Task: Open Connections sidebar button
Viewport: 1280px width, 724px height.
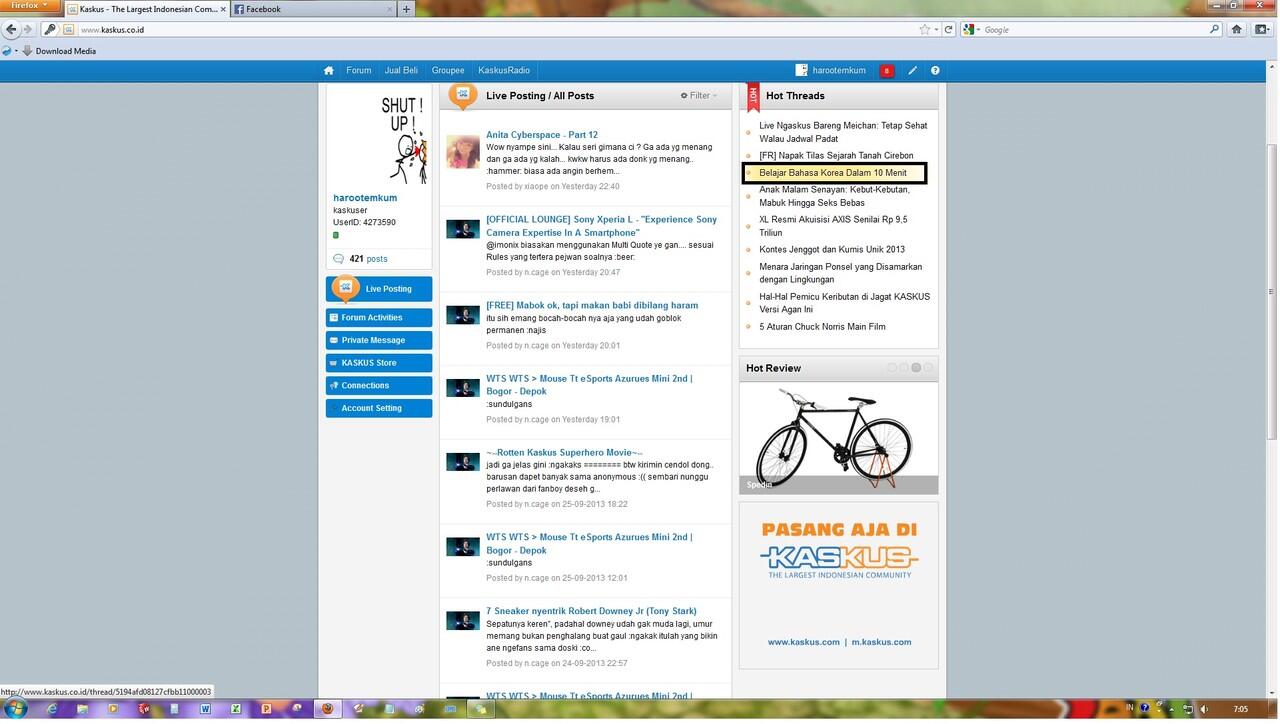Action: [x=379, y=386]
